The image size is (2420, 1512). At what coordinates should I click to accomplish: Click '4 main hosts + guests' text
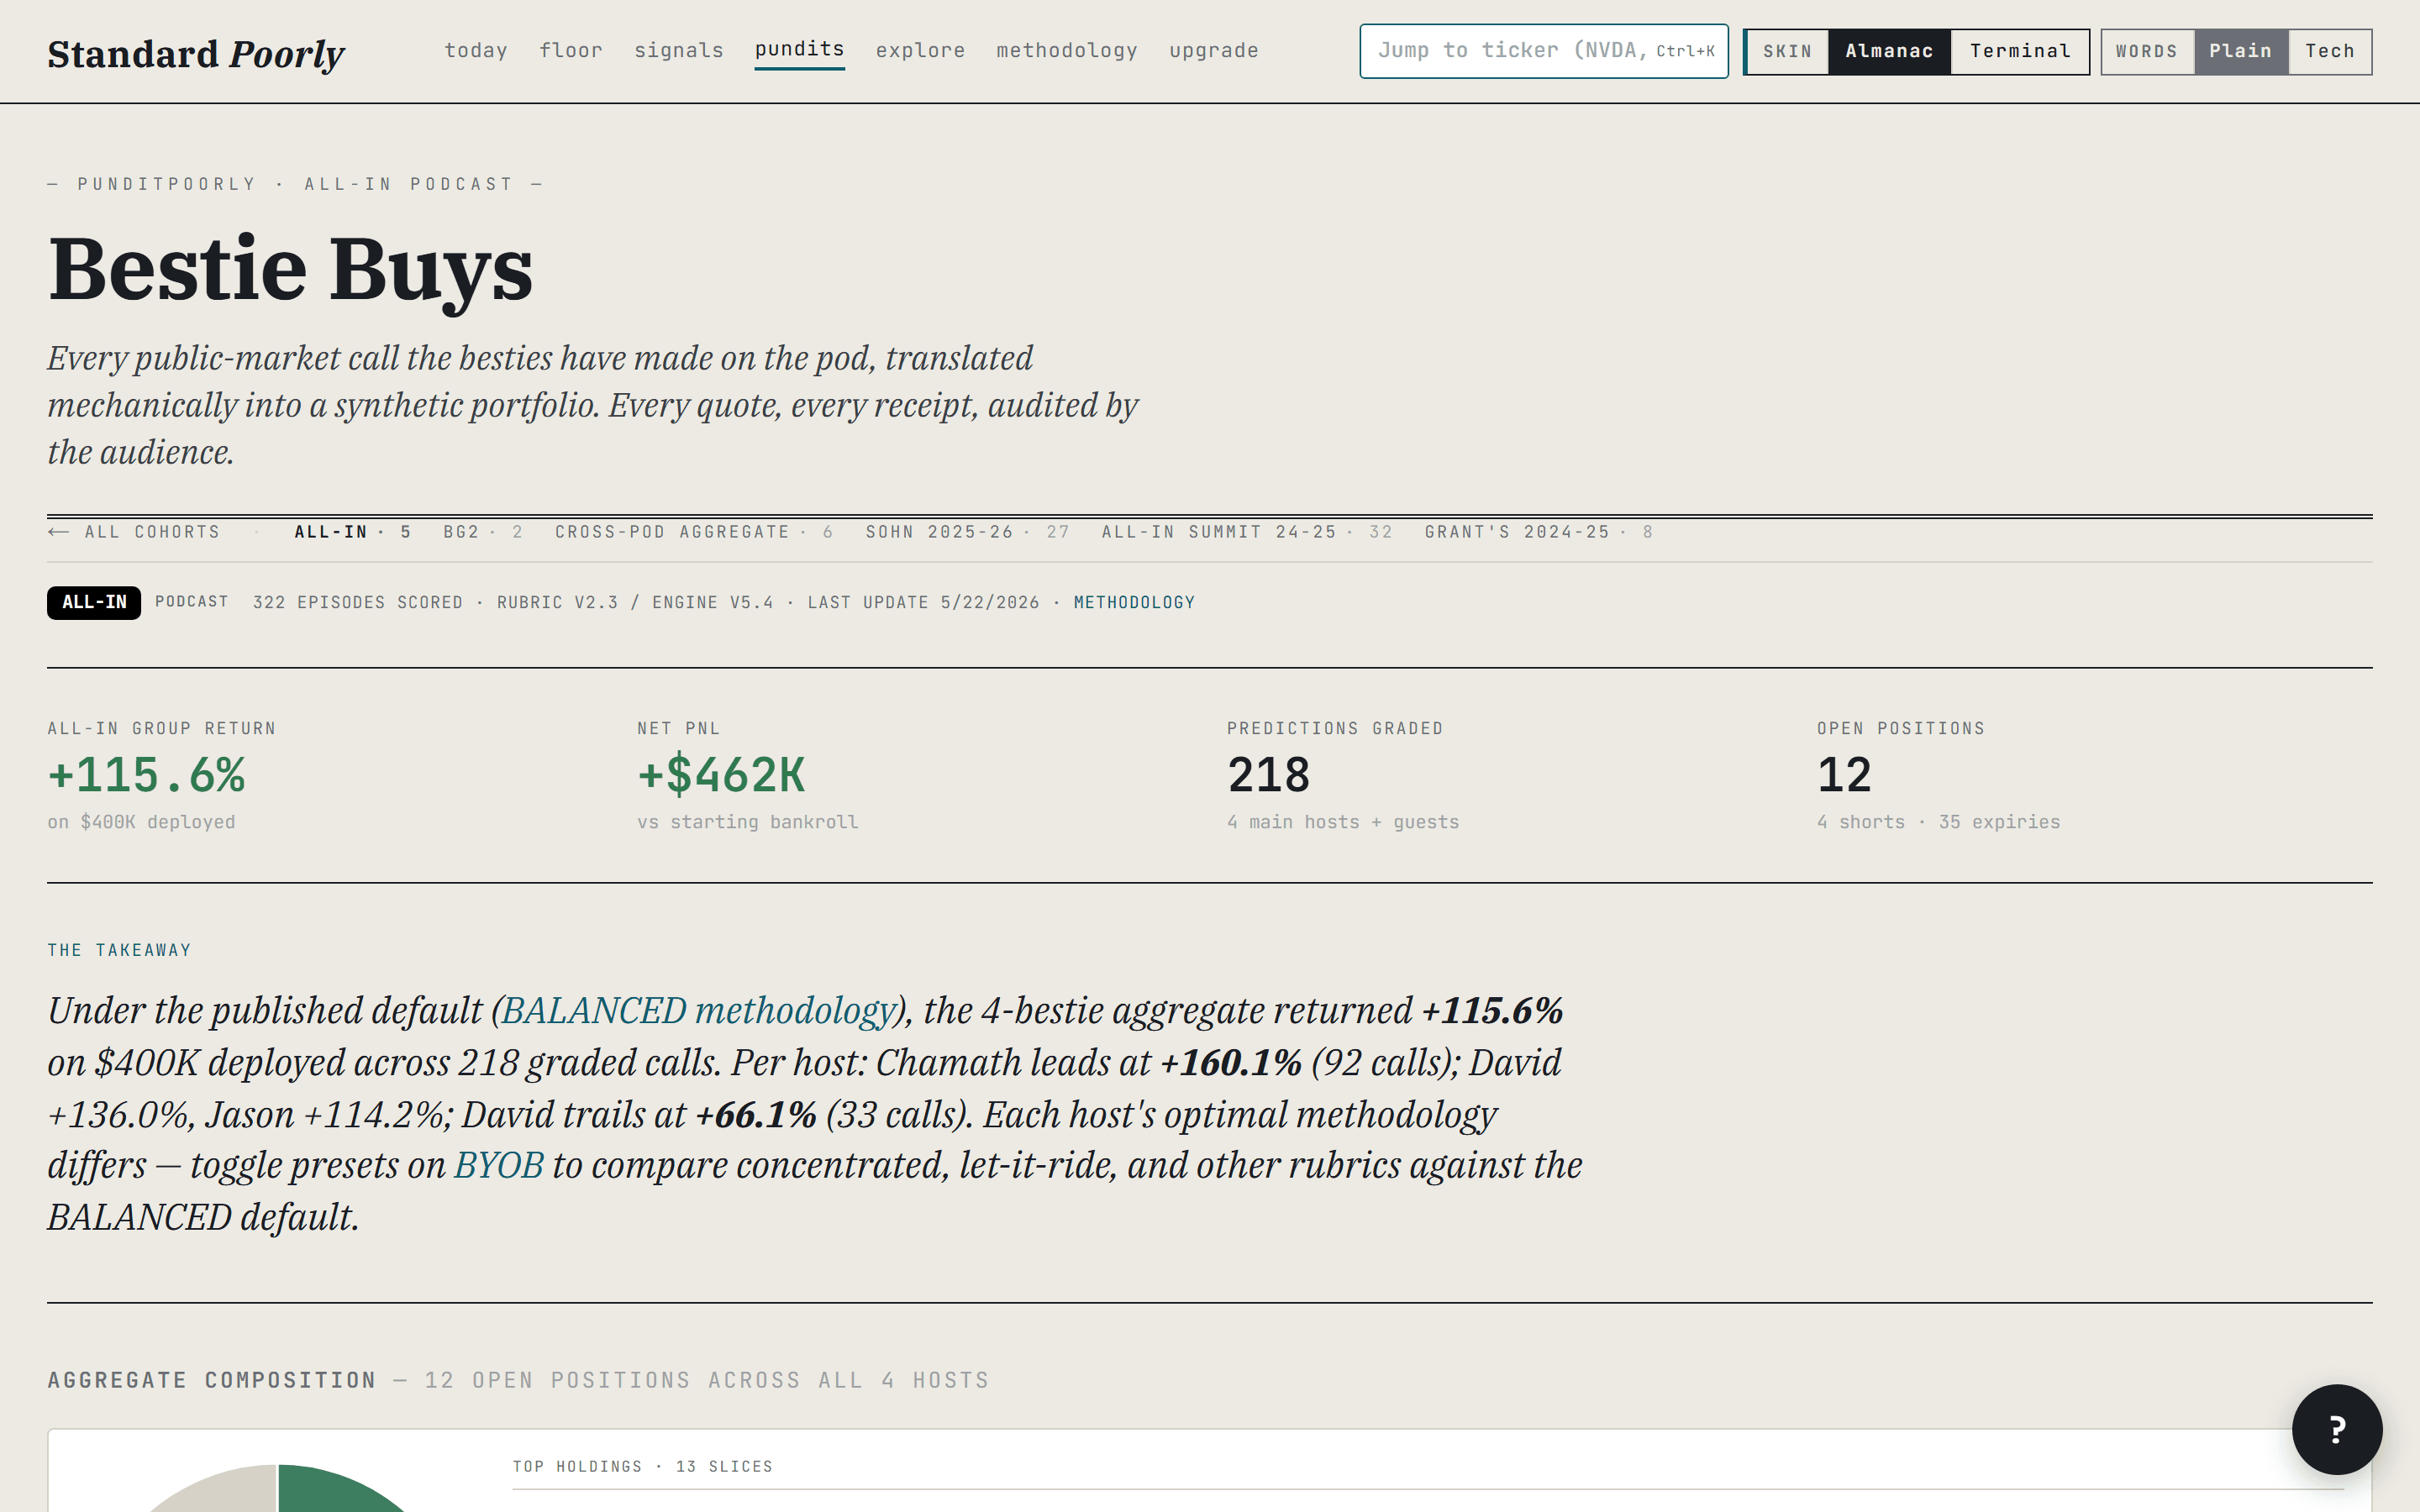click(x=1343, y=822)
